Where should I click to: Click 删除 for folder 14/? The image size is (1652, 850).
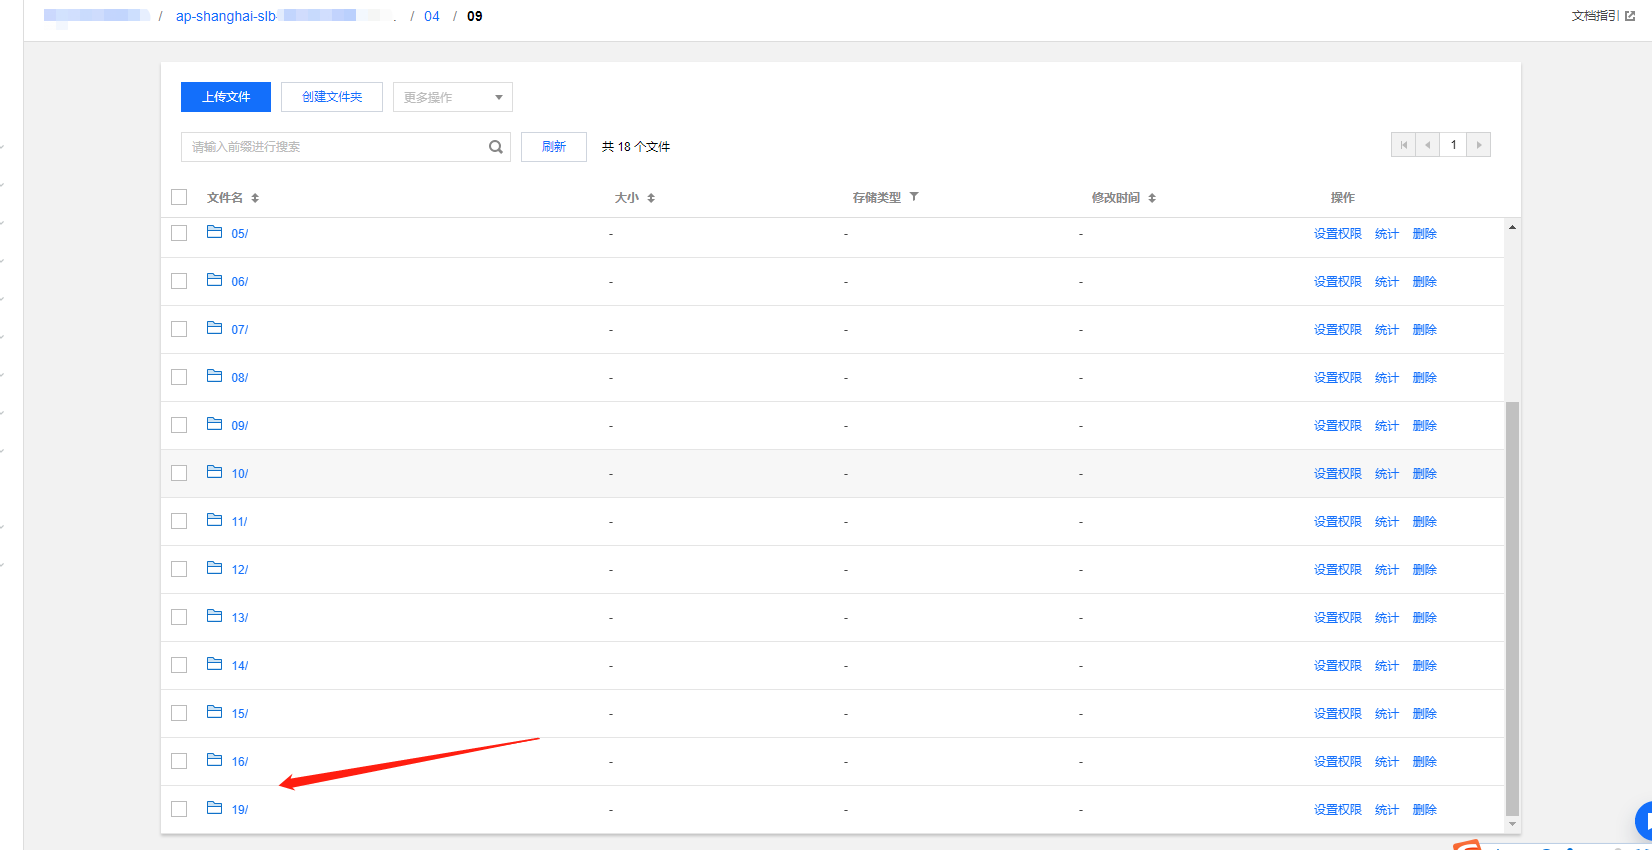pyautogui.click(x=1425, y=666)
